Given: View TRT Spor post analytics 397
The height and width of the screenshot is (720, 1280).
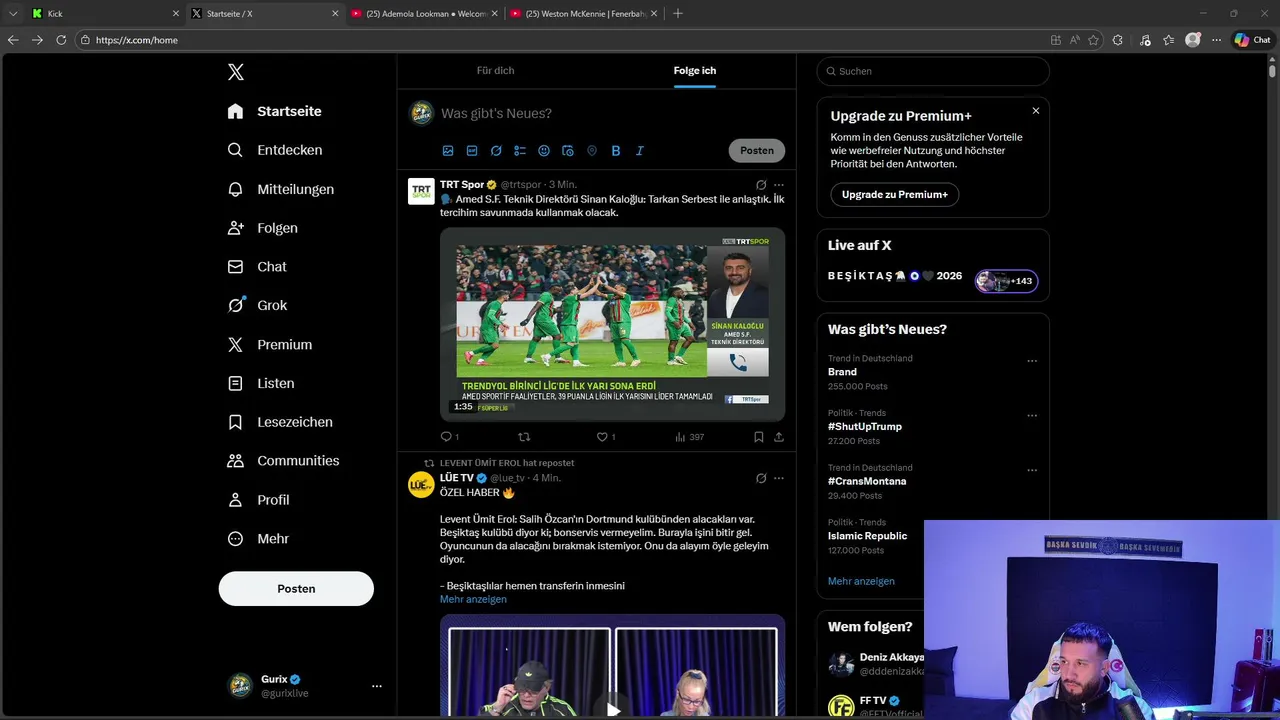Looking at the screenshot, I should click(x=690, y=437).
